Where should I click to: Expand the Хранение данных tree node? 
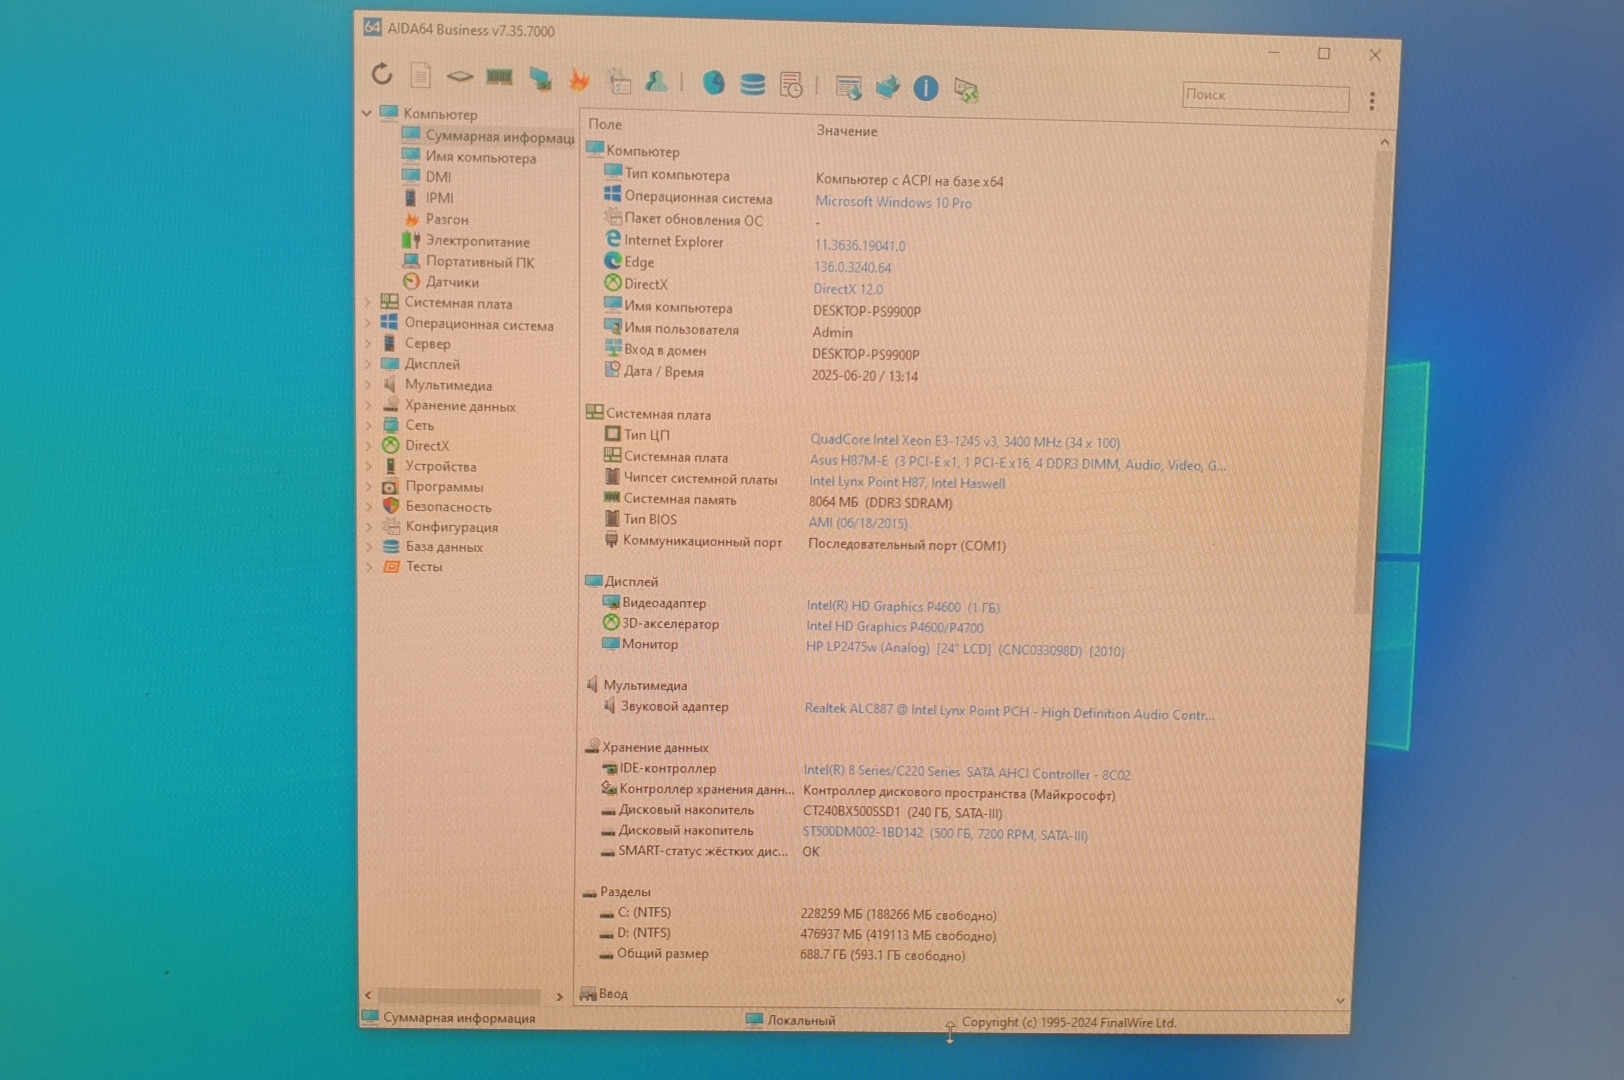(368, 405)
